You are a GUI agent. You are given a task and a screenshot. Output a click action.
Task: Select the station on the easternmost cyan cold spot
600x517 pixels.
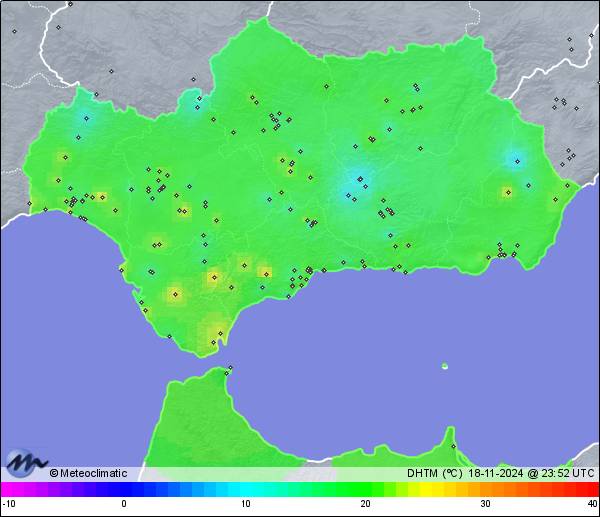(x=517, y=161)
